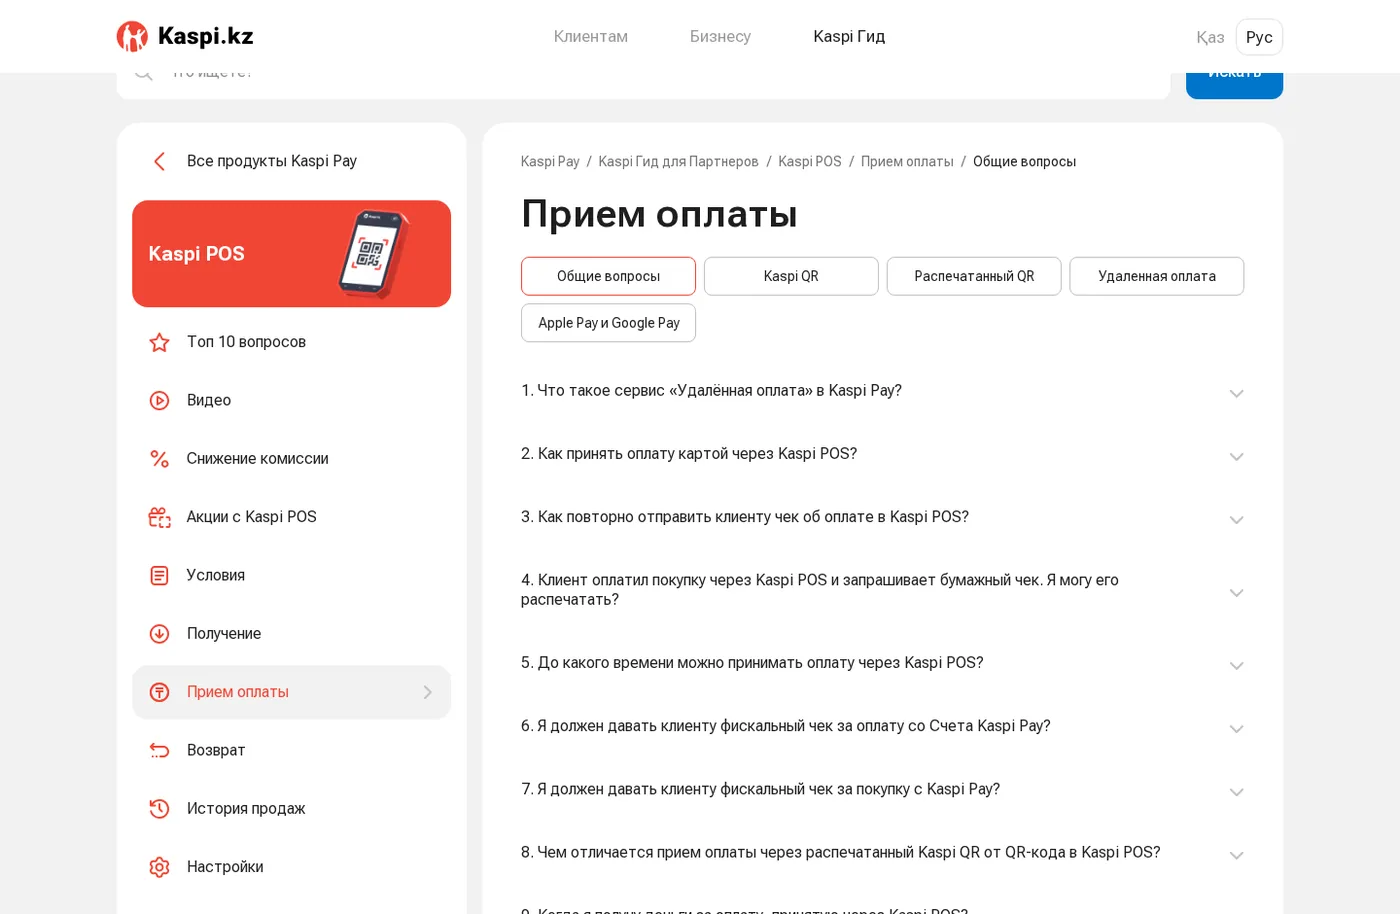
Task: Click the star icon next to Топ 10 вопросов
Action: pyautogui.click(x=159, y=342)
